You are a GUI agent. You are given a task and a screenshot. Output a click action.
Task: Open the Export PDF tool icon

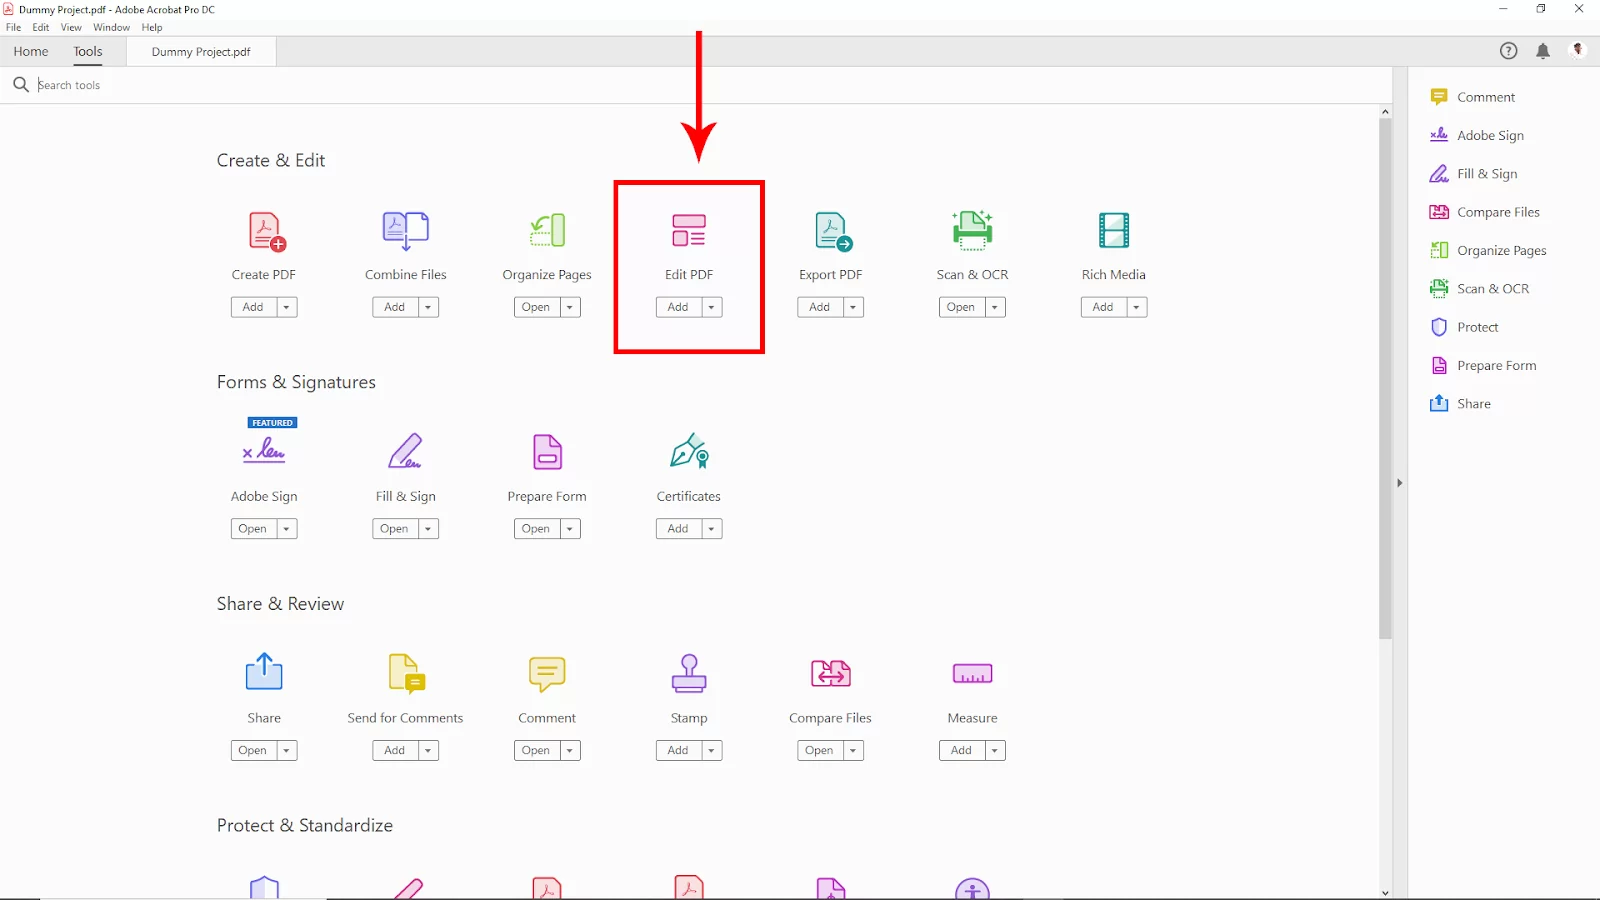(832, 231)
